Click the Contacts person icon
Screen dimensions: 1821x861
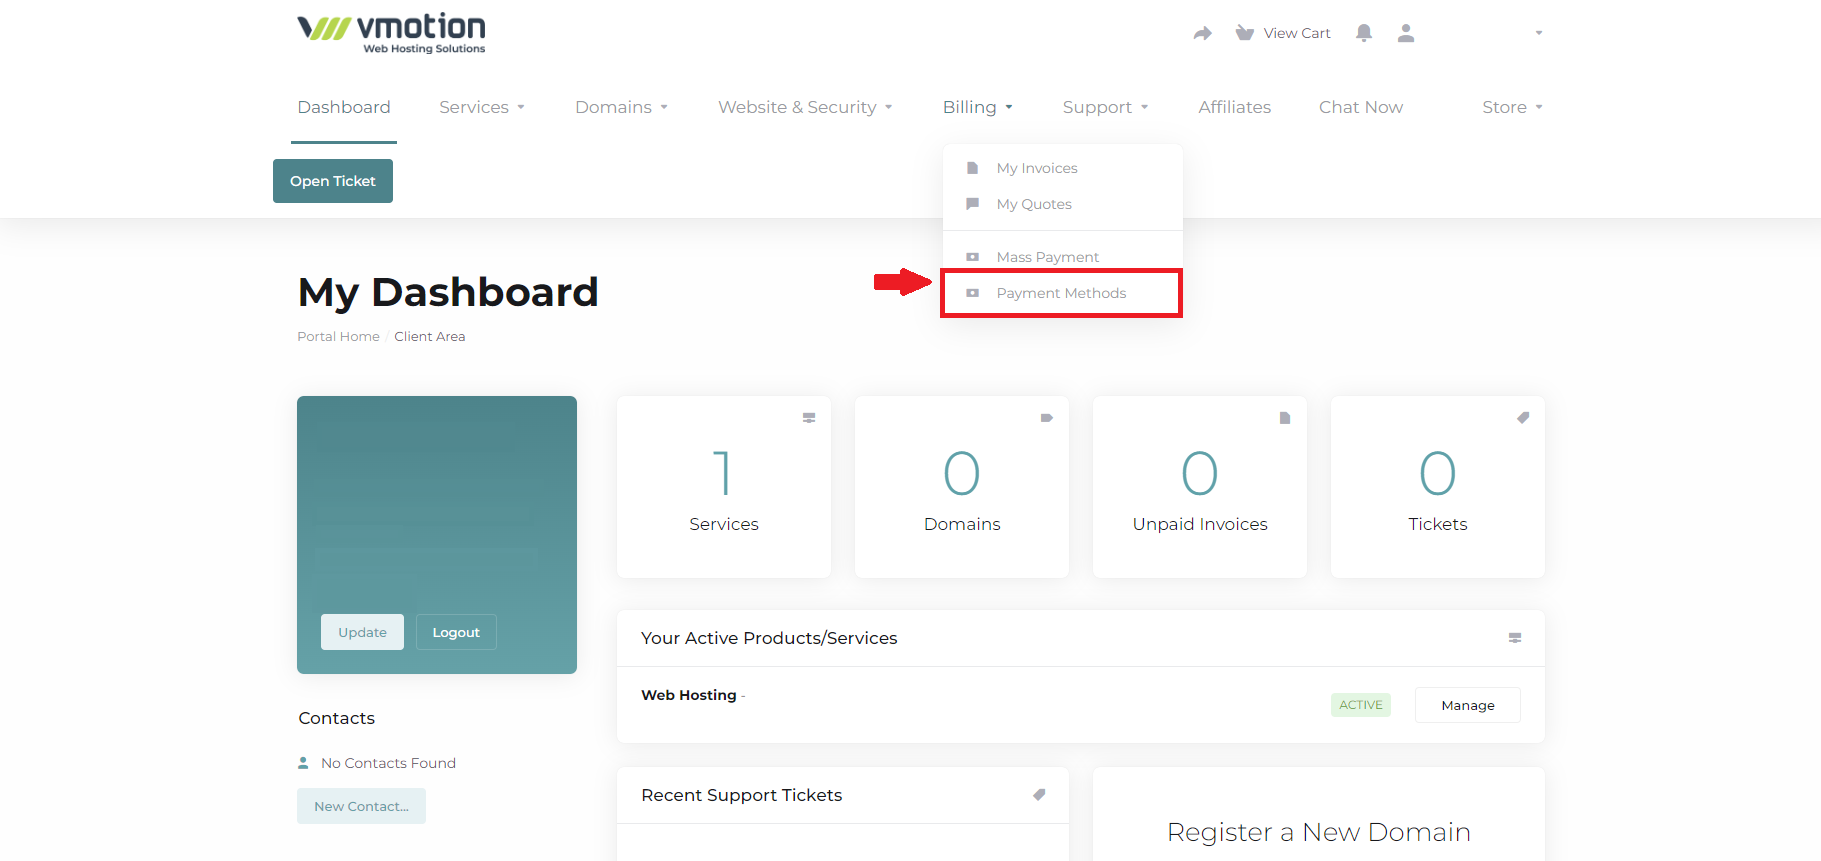coord(303,763)
